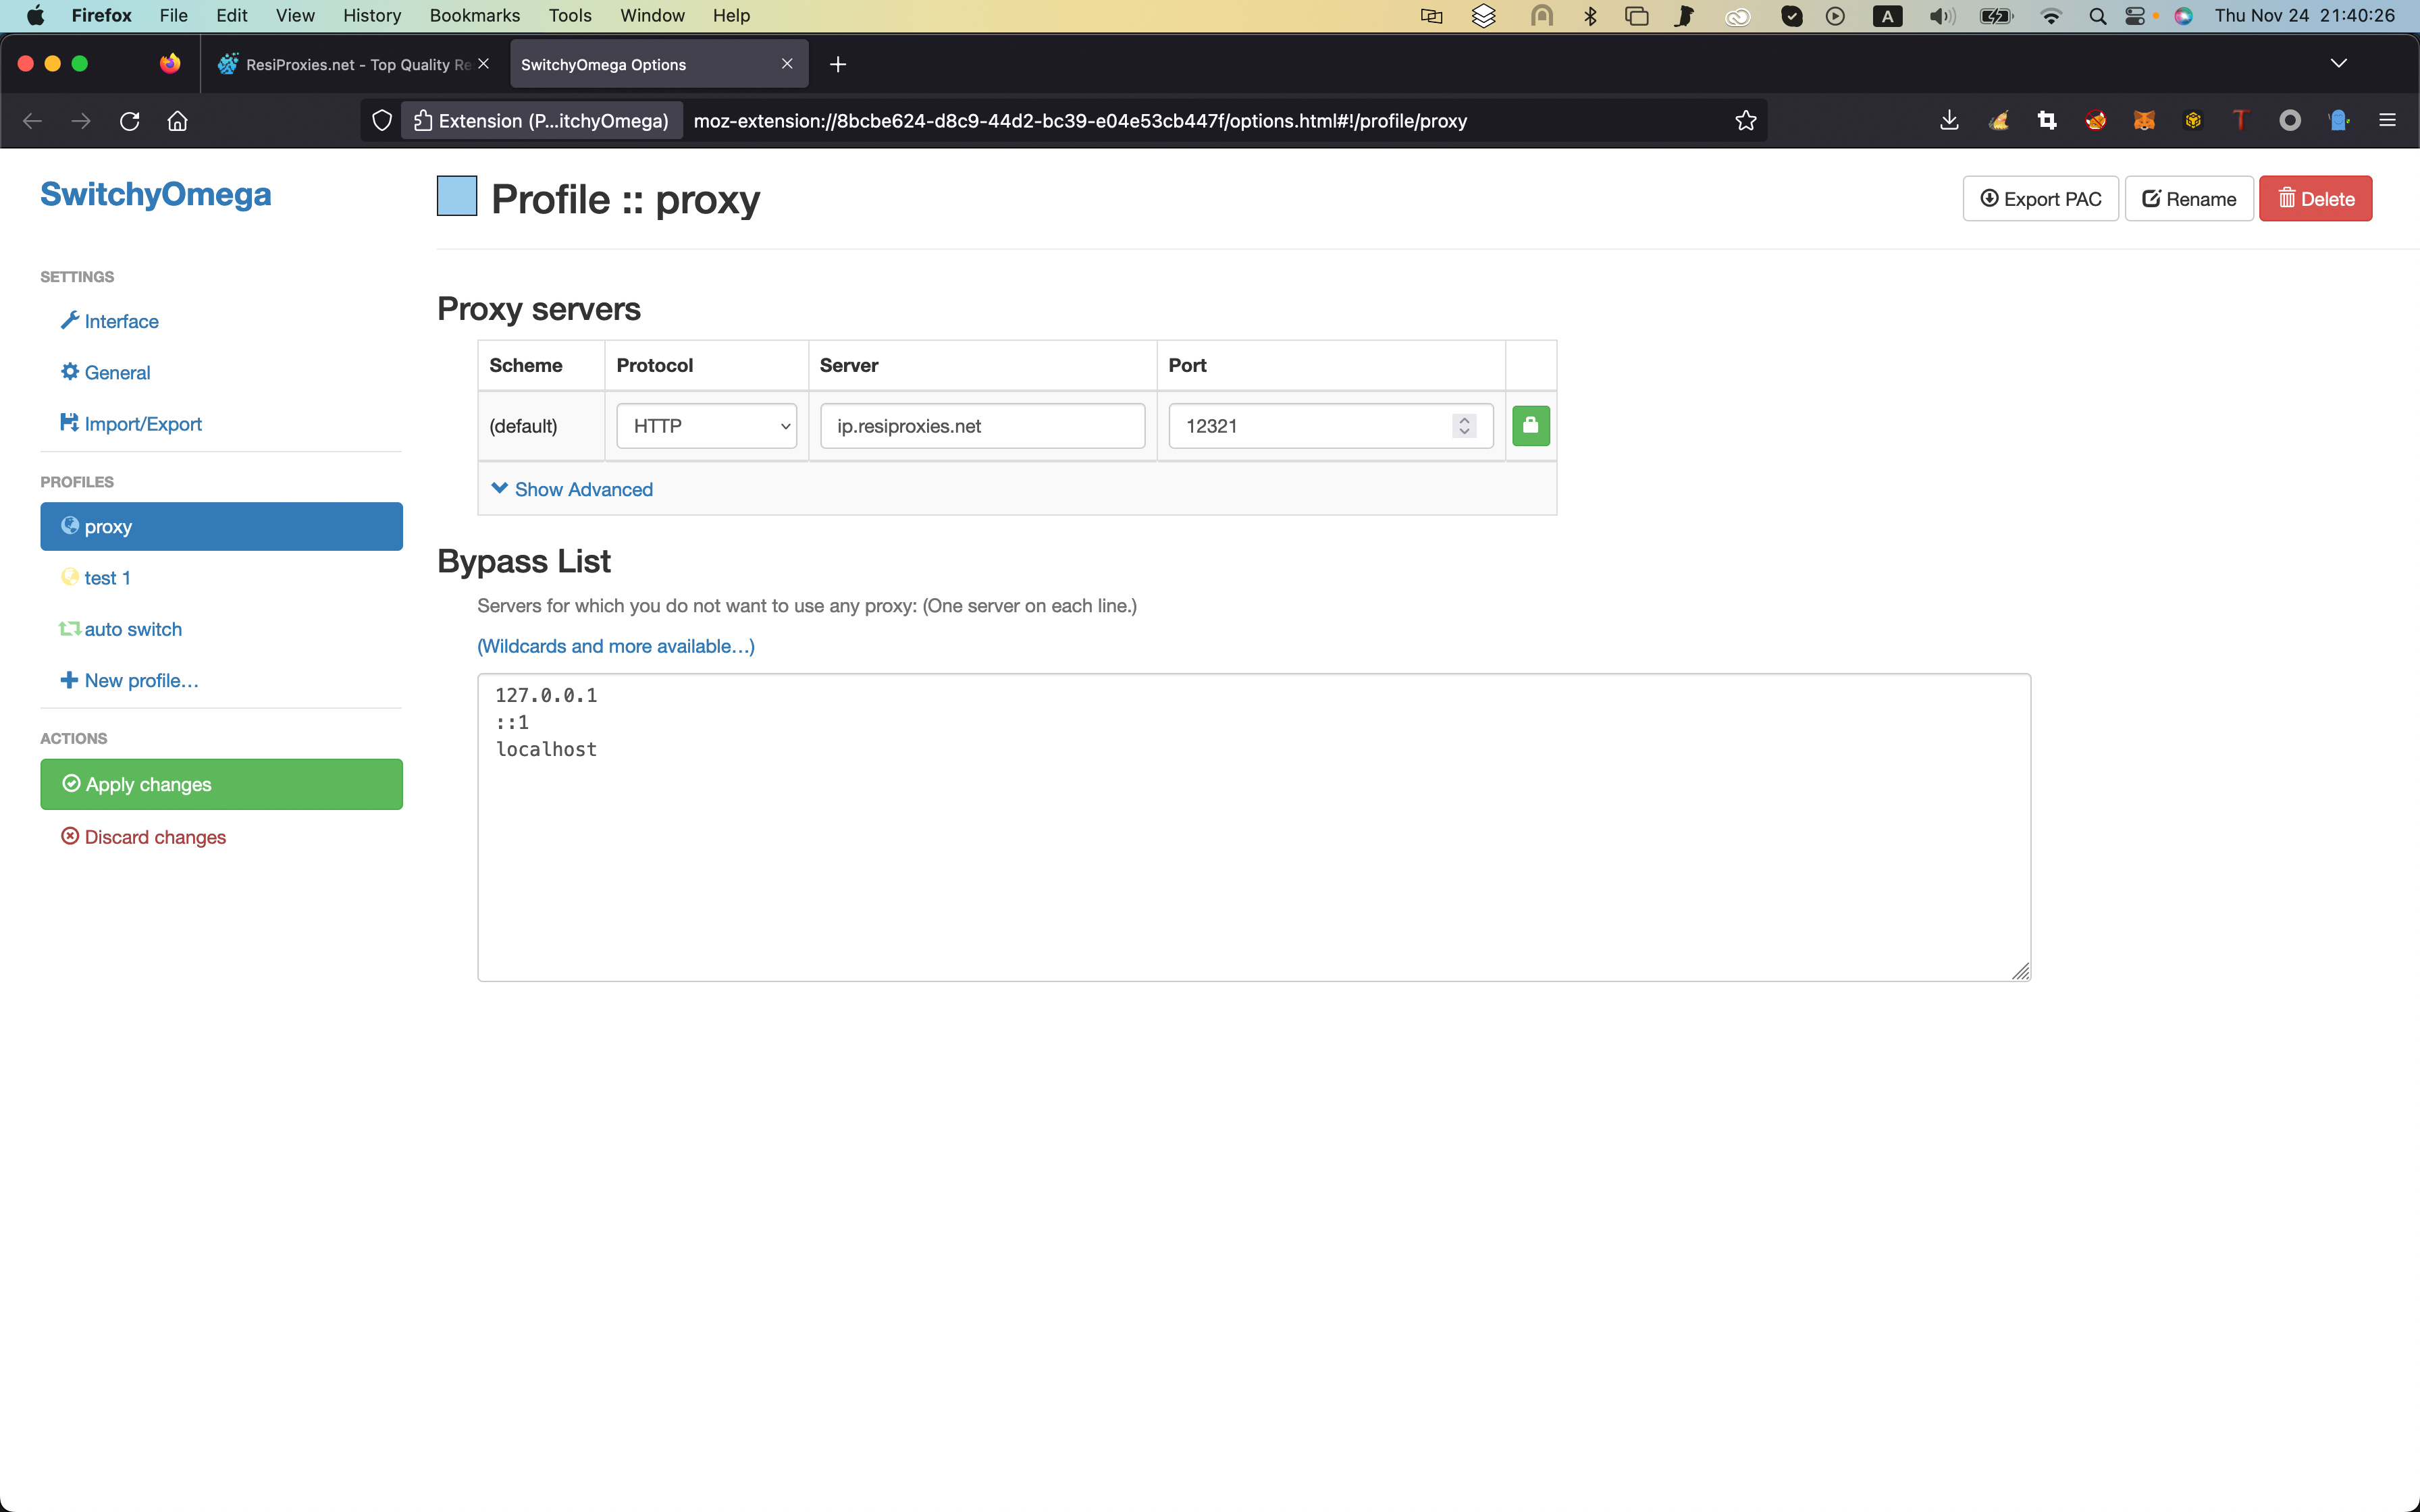Click the Port field with 12321

[x=1330, y=426]
